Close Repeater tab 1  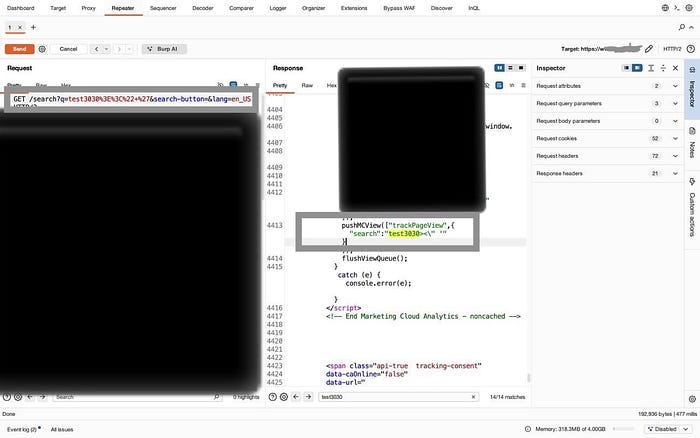click(20, 27)
